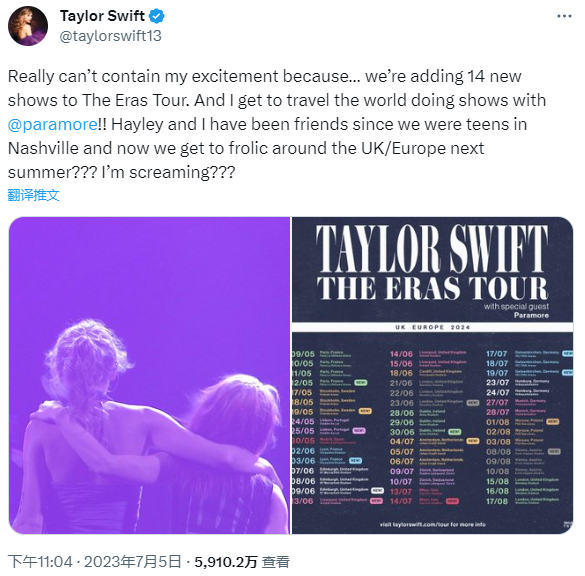This screenshot has height=576, width=585.
Task: Open the purple hugging photo
Action: click(x=149, y=375)
